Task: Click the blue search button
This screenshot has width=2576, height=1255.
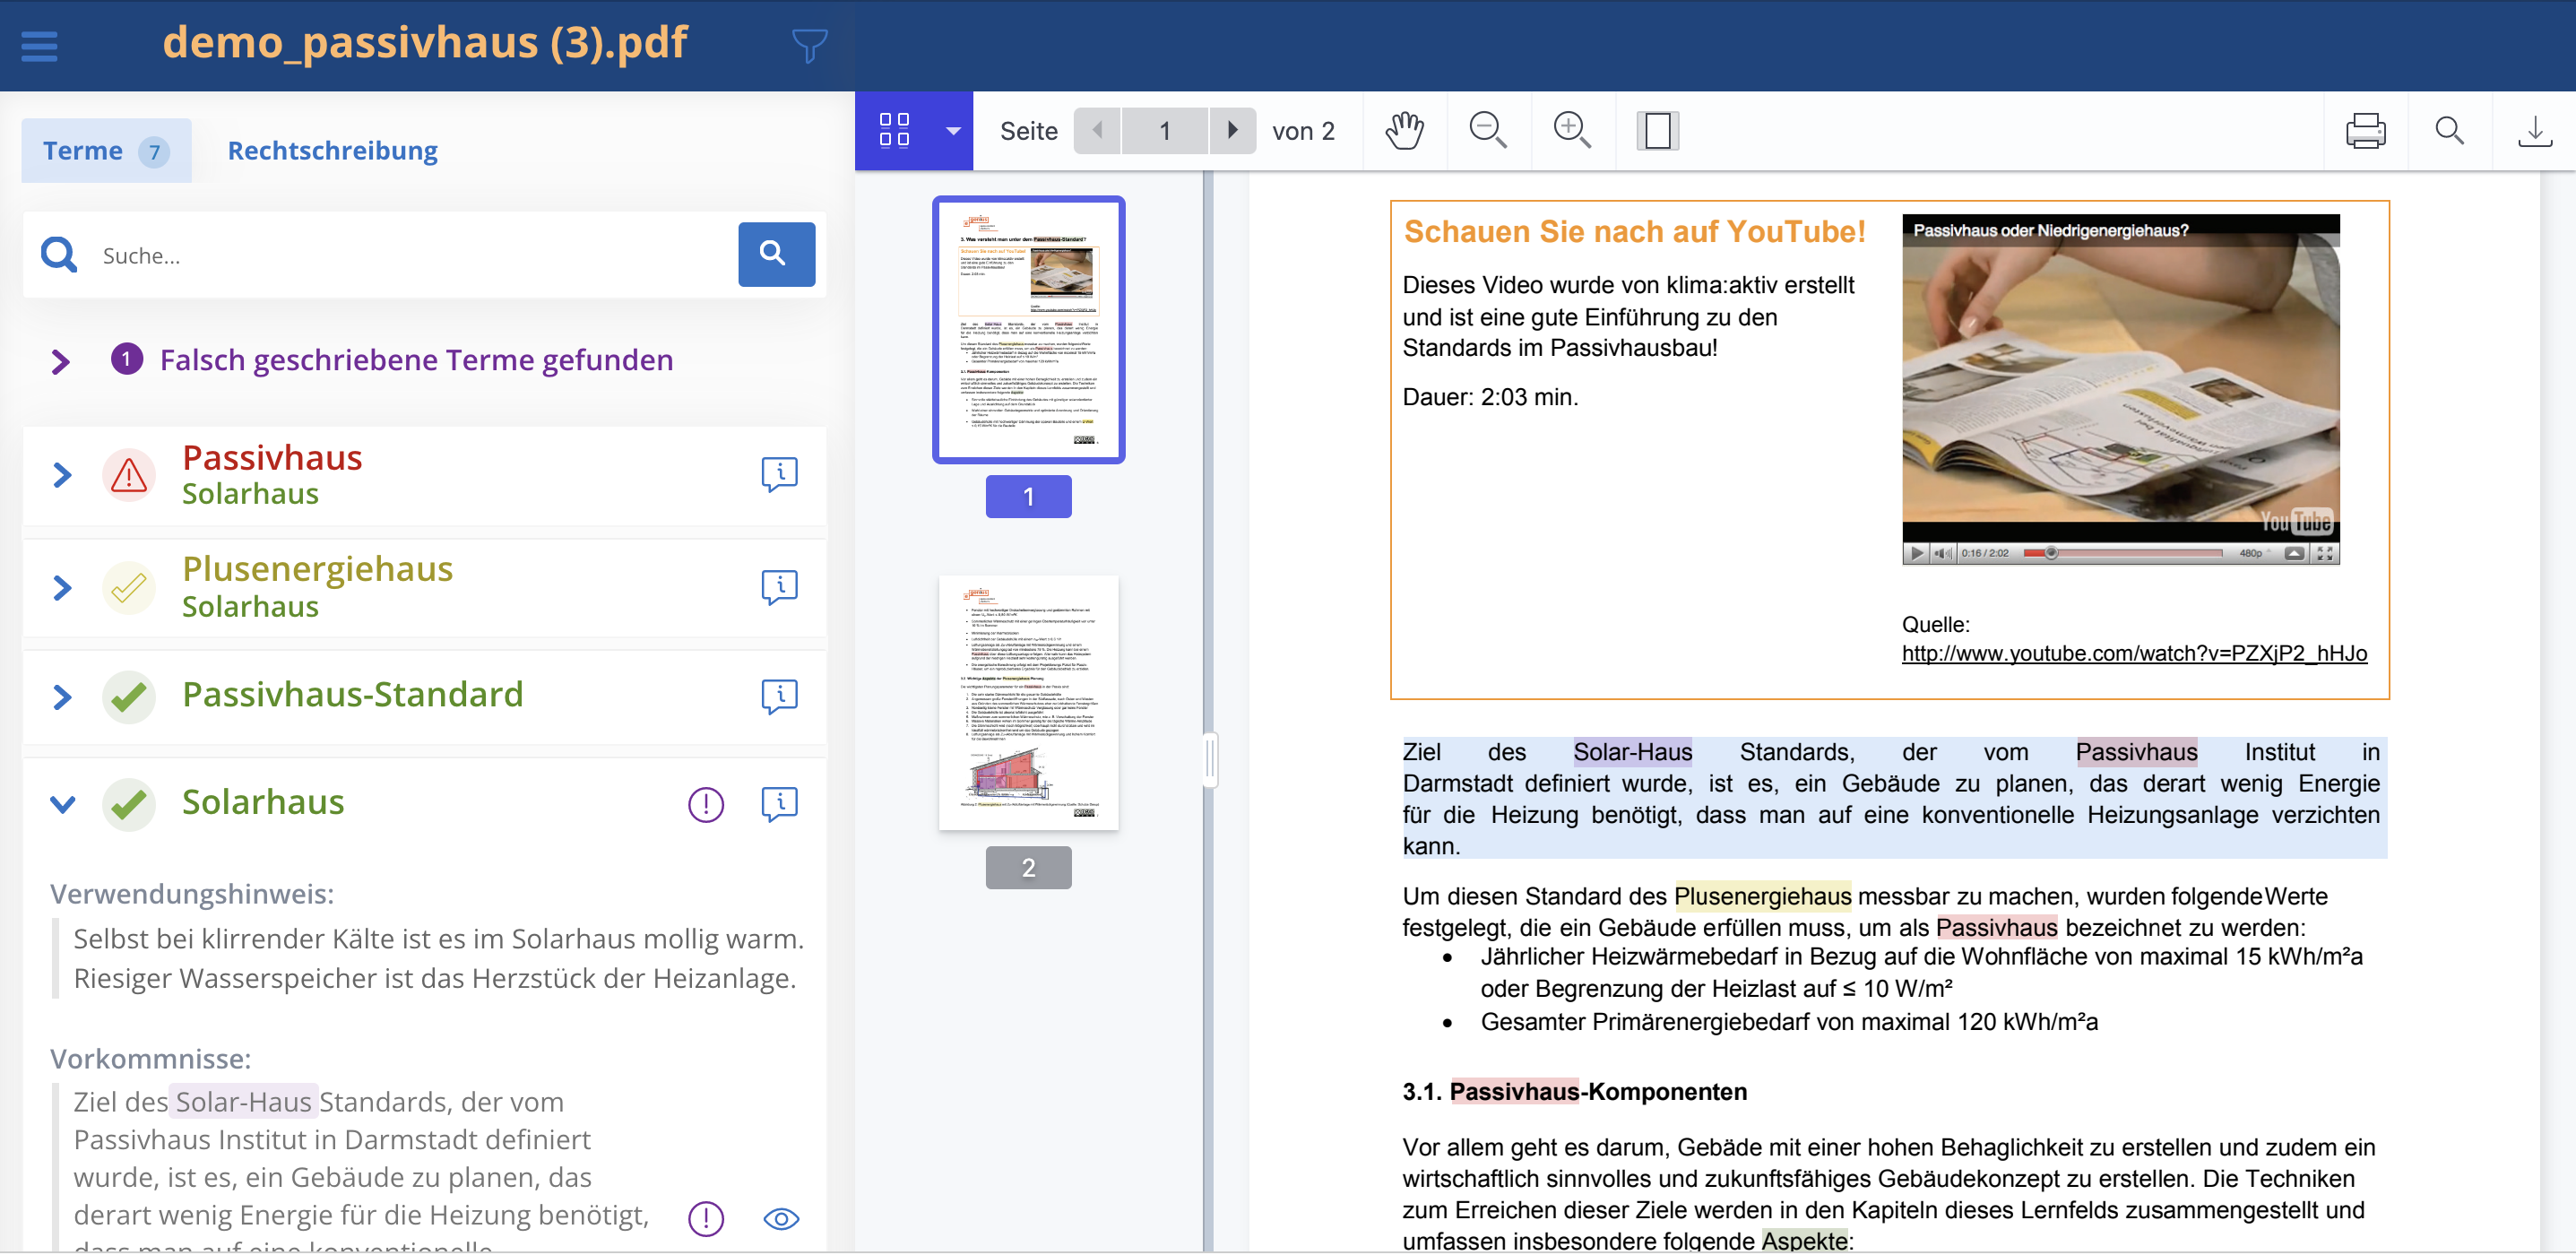Action: click(775, 254)
